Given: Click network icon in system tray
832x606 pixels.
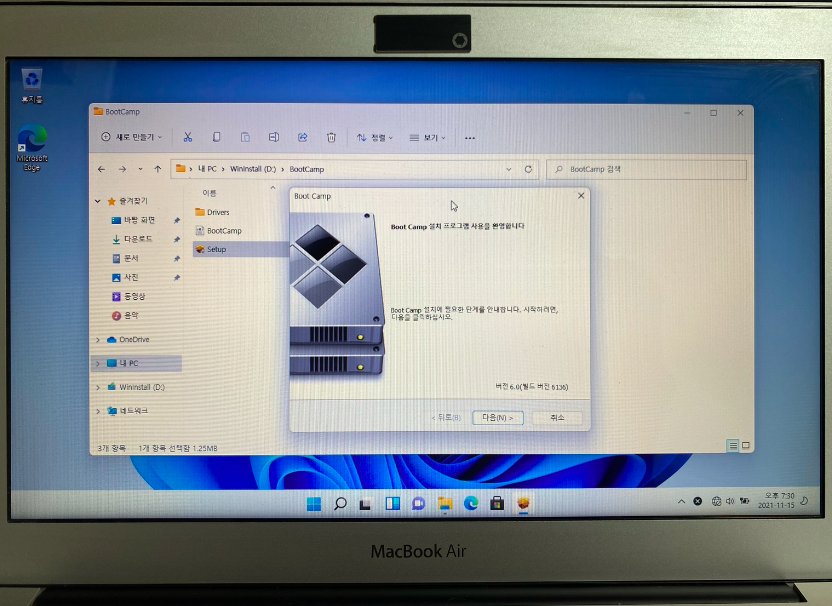Looking at the screenshot, I should point(716,501).
